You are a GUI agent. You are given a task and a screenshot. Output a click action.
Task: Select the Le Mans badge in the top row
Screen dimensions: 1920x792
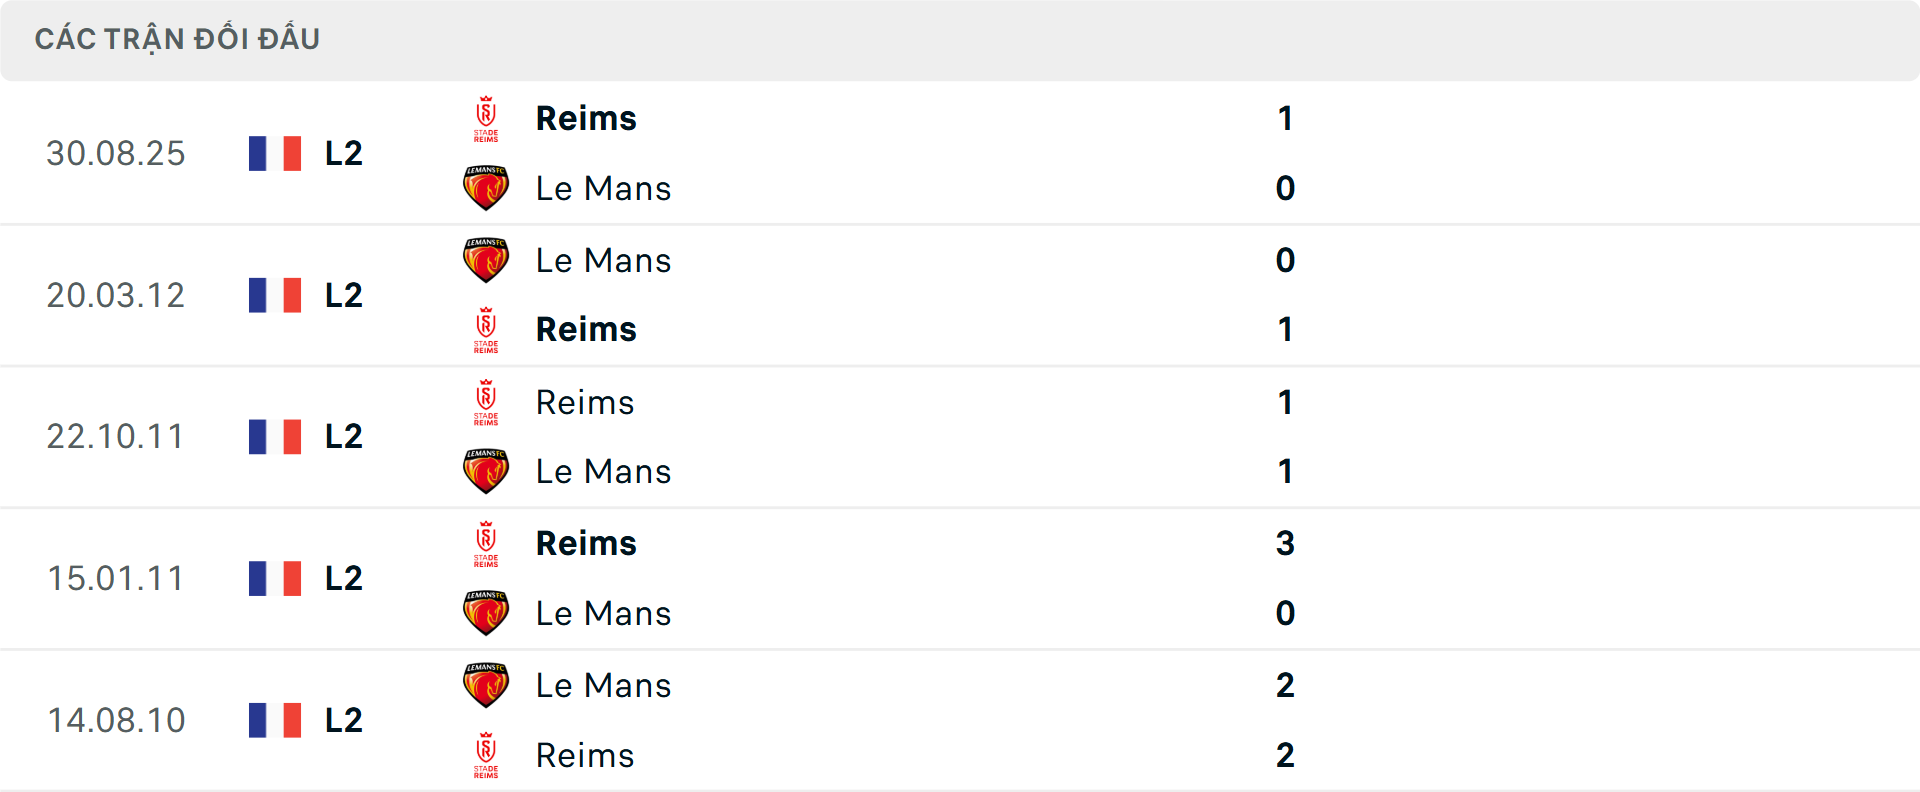click(x=486, y=188)
